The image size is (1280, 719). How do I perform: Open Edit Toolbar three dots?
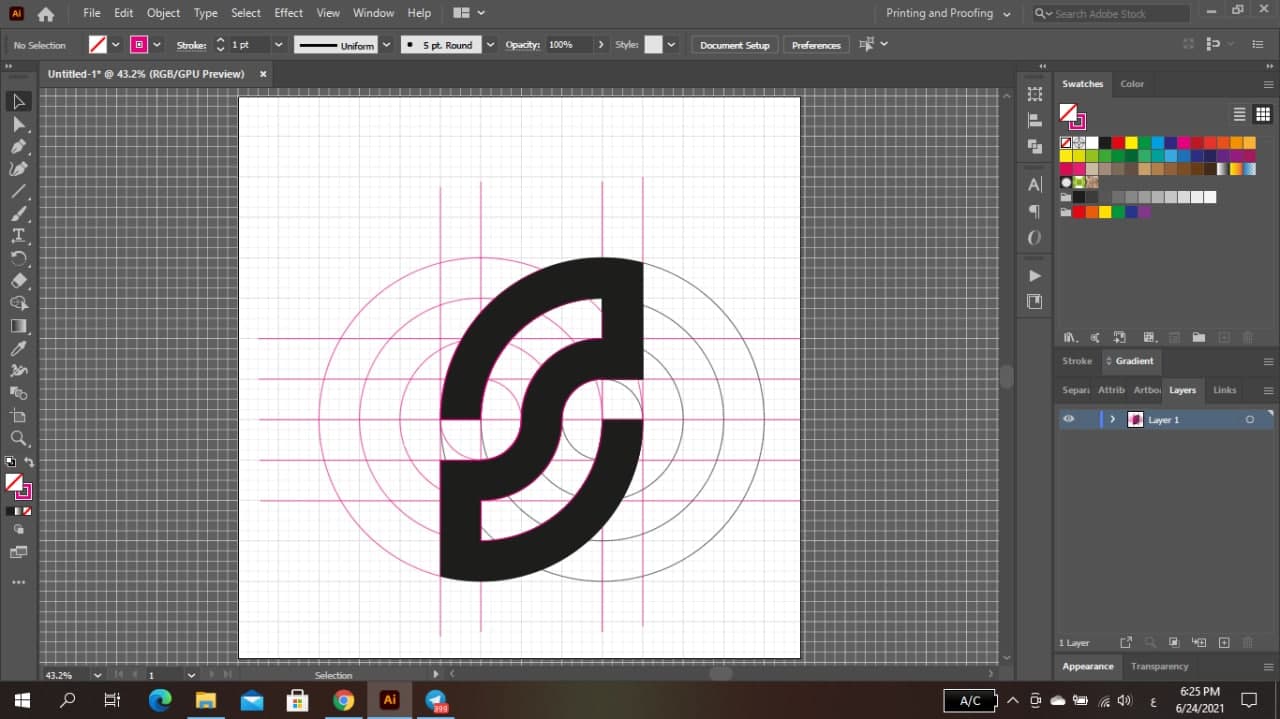tap(18, 582)
